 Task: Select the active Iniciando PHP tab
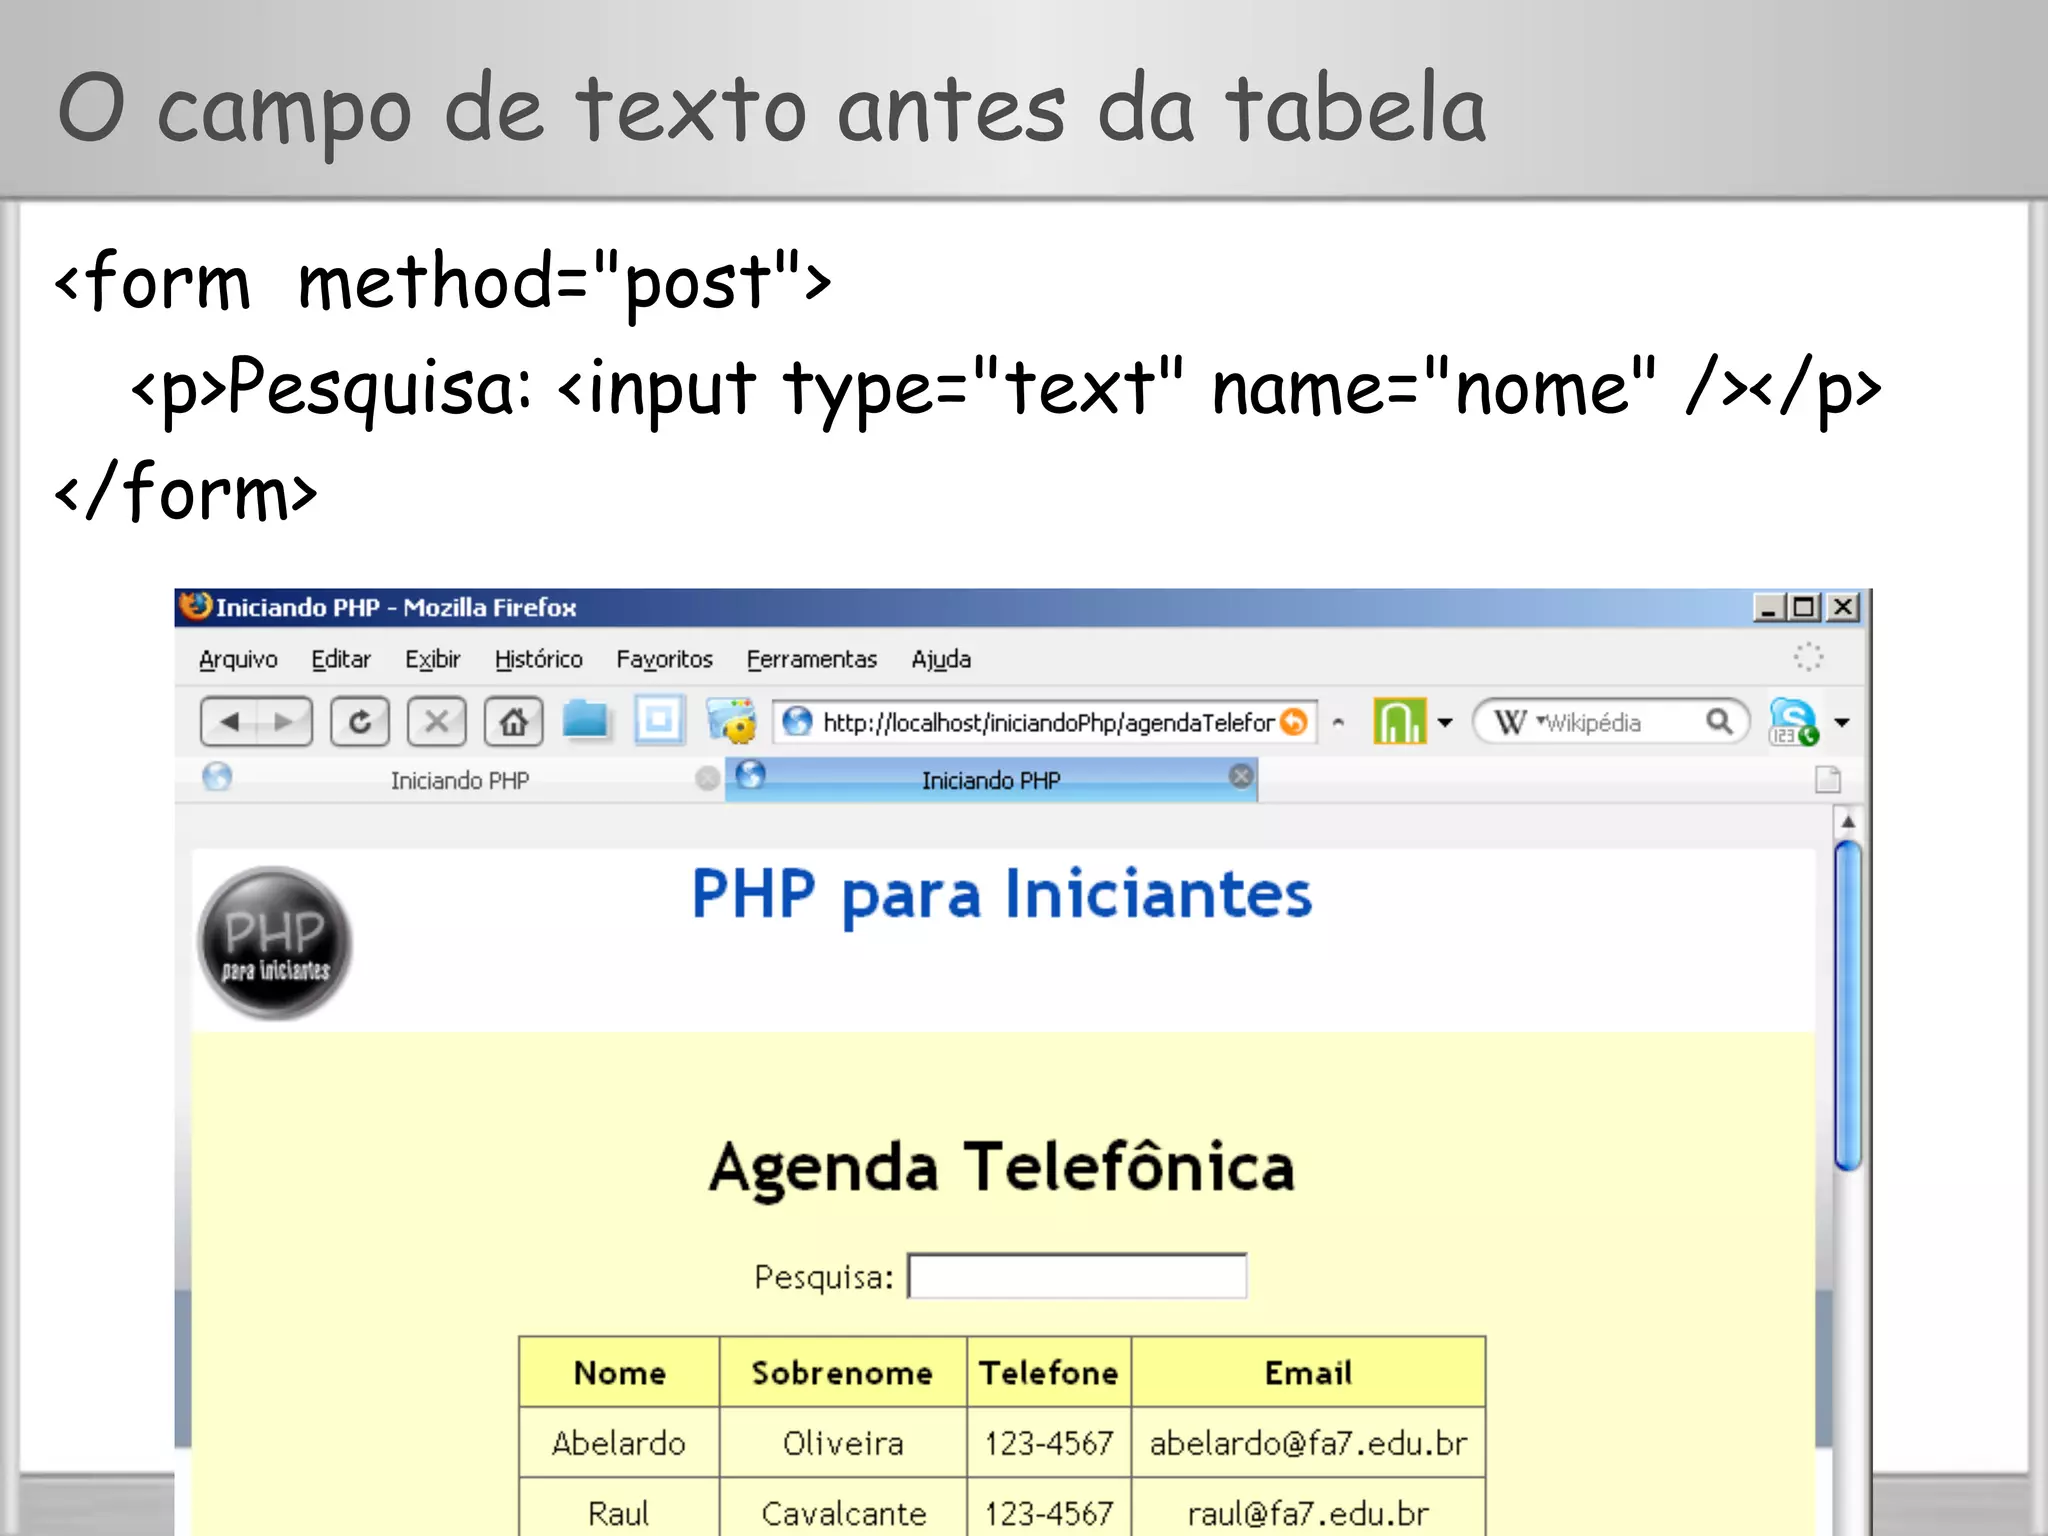tap(991, 780)
